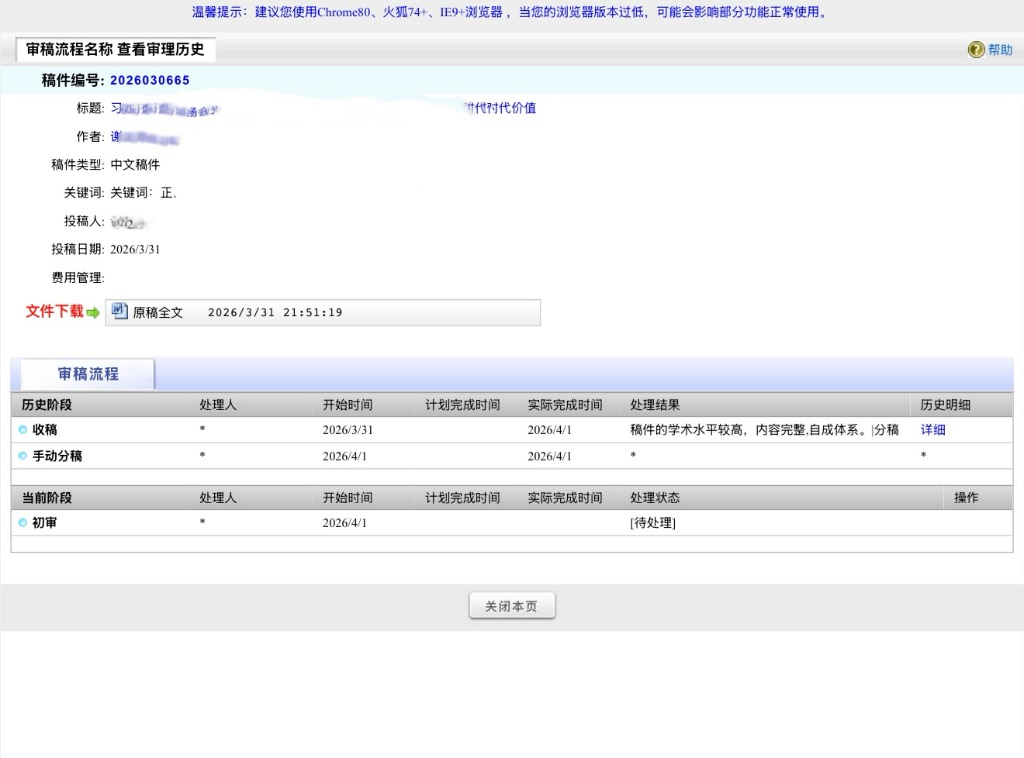This screenshot has height=758, width=1024.
Task: Switch to the 审稿流程 tab
Action: tap(88, 374)
